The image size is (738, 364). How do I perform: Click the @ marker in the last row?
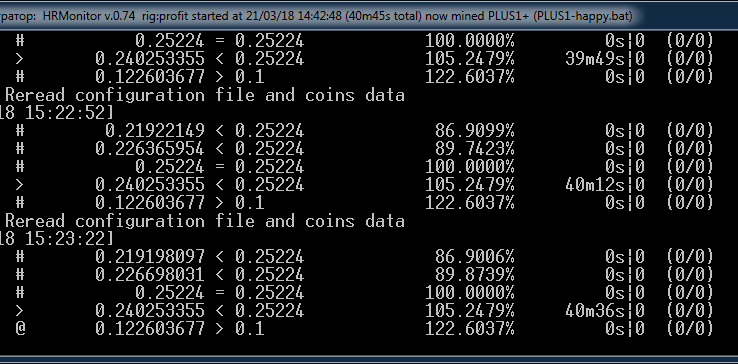20,328
